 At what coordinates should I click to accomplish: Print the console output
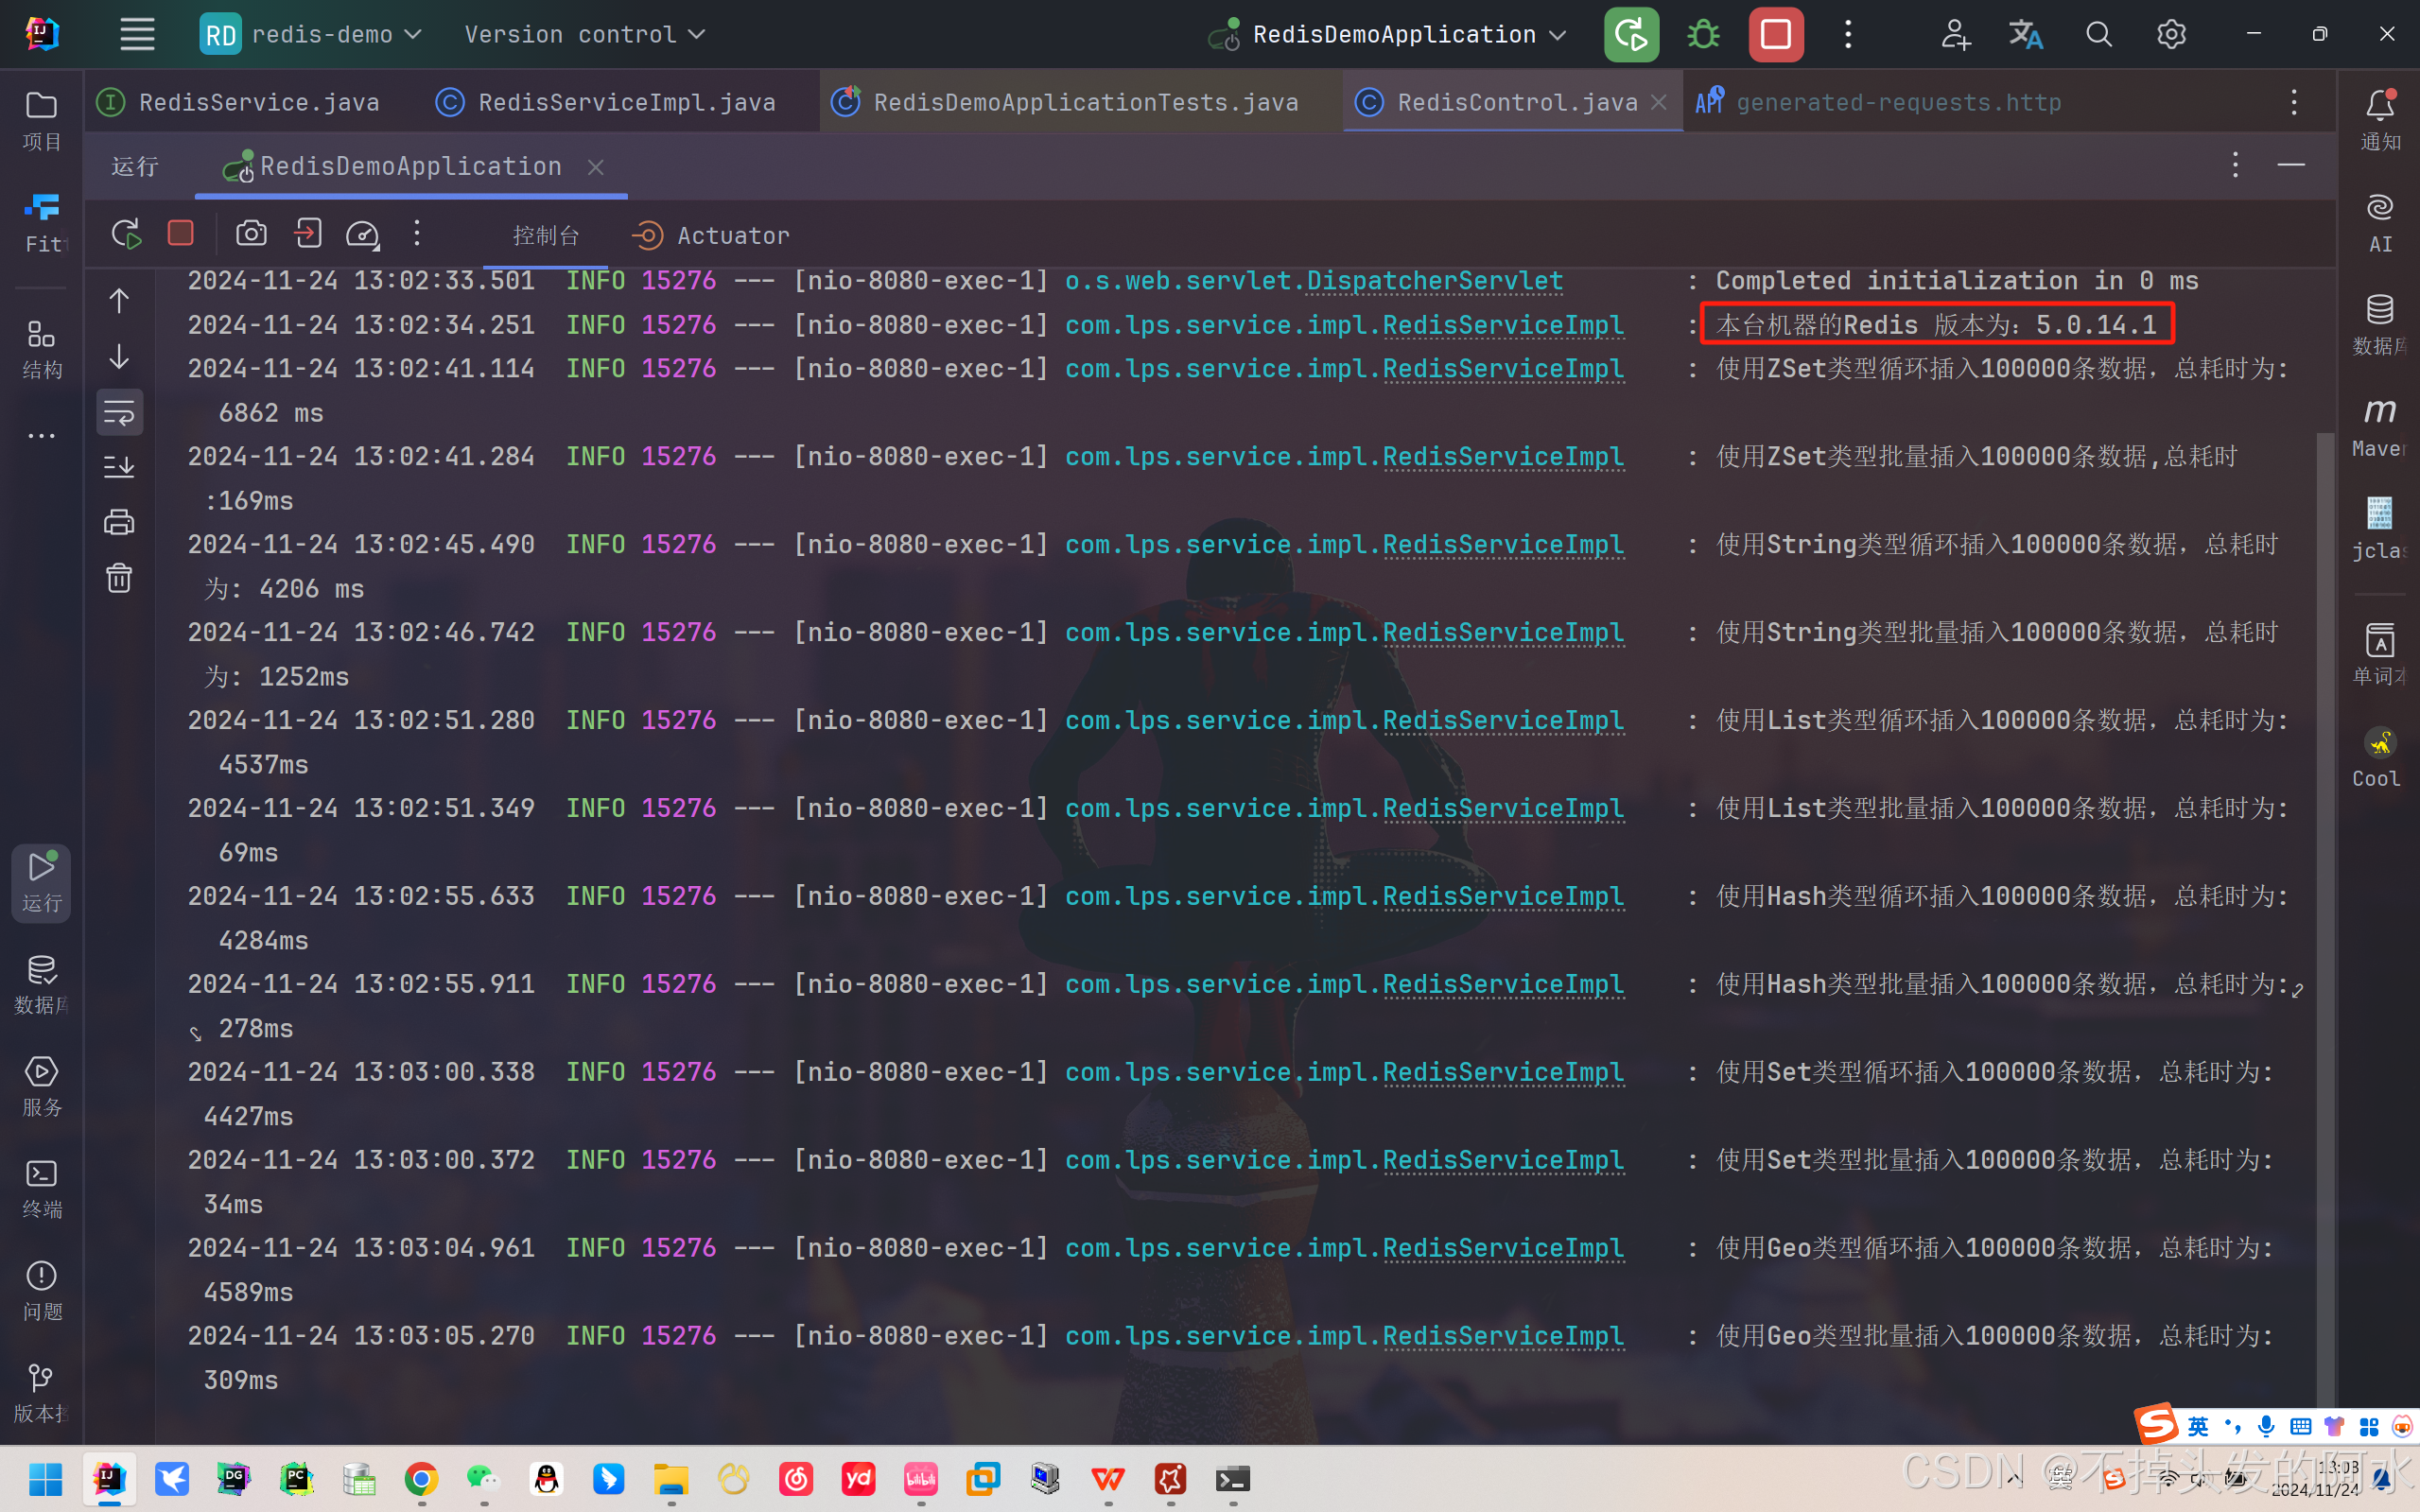tap(119, 522)
